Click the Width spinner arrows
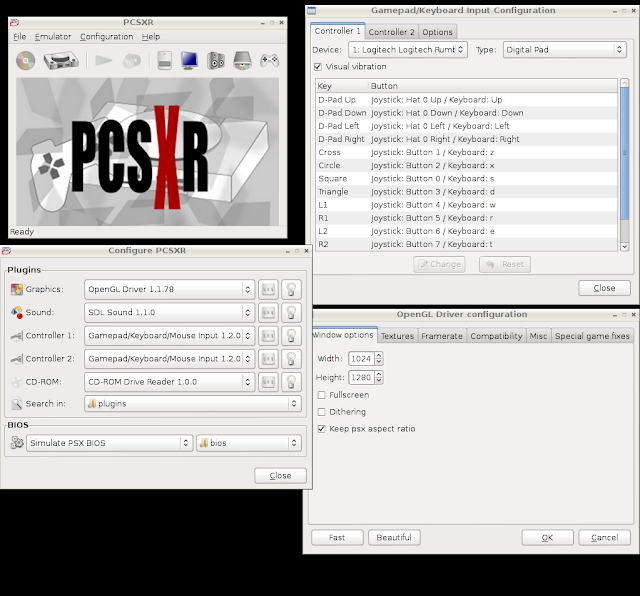 coord(379,359)
